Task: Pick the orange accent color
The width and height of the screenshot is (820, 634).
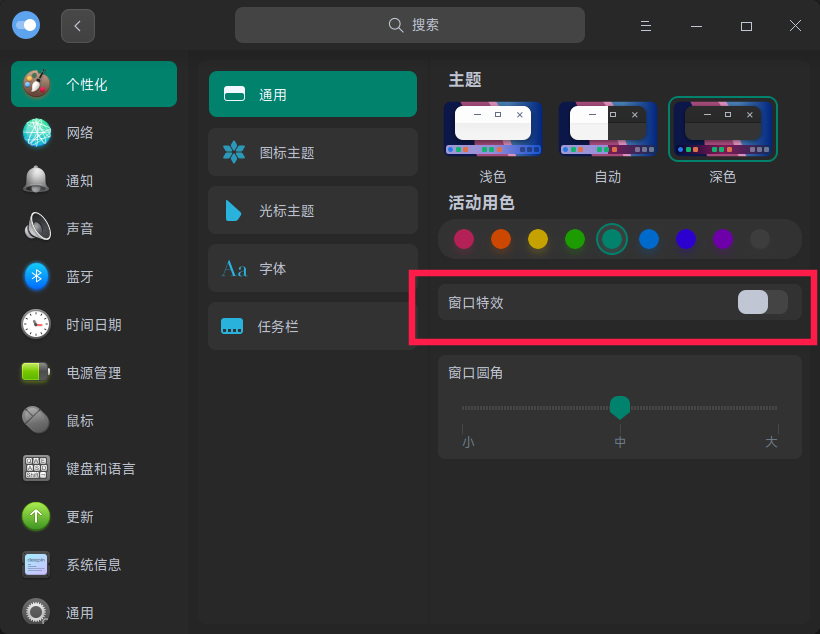Action: [501, 239]
